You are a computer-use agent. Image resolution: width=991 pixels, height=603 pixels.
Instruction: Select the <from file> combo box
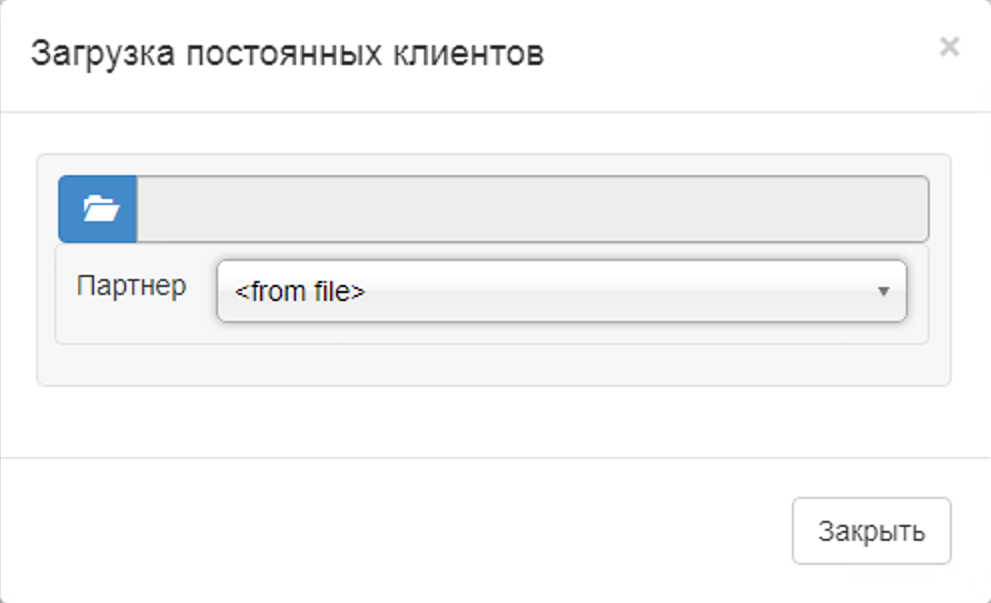click(x=561, y=292)
